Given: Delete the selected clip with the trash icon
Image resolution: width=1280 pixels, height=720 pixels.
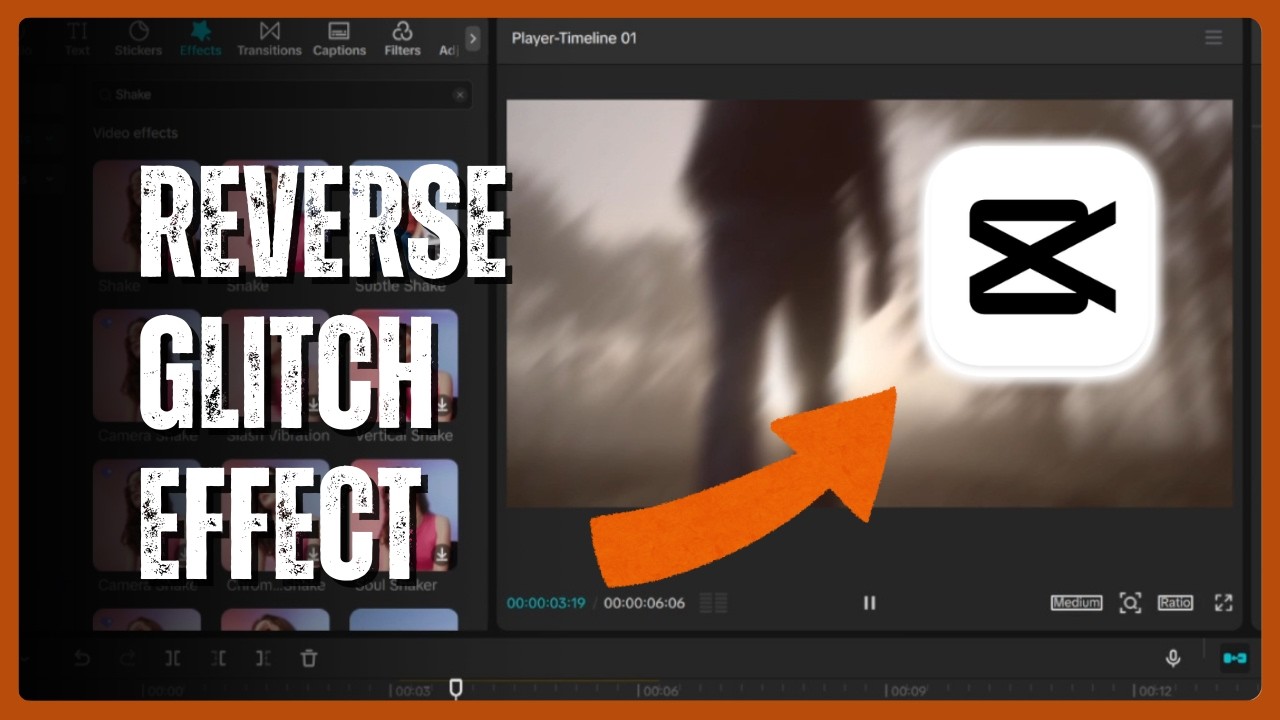Looking at the screenshot, I should coord(309,658).
